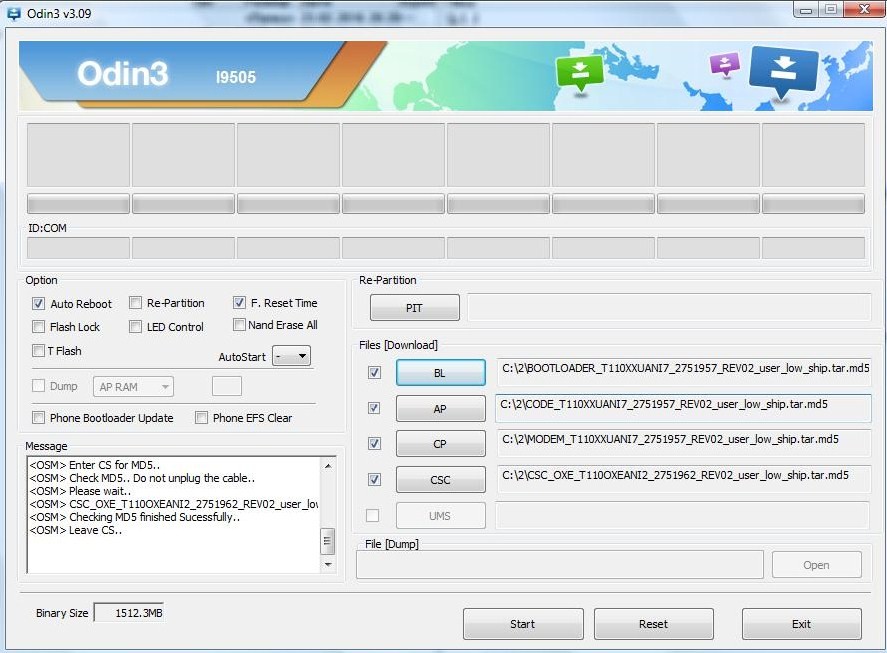Viewport: 887px width, 653px height.
Task: Click the message log scroll-down arrow
Action: tap(327, 565)
